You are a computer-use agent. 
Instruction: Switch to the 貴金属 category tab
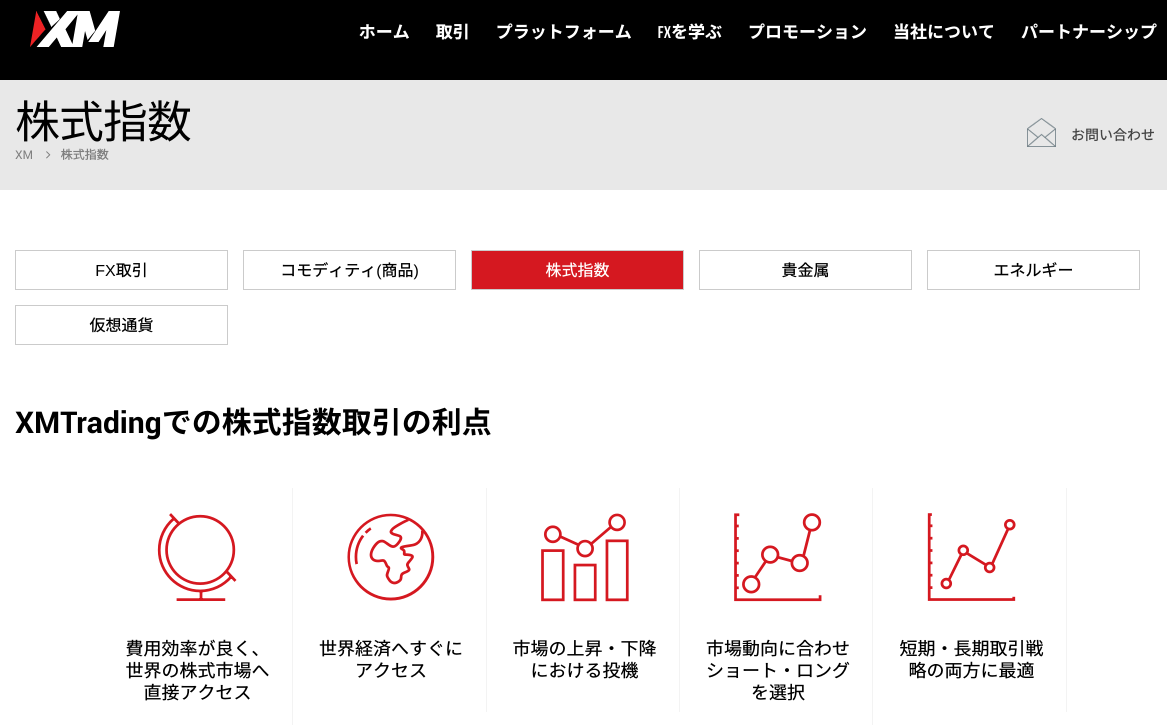click(805, 270)
